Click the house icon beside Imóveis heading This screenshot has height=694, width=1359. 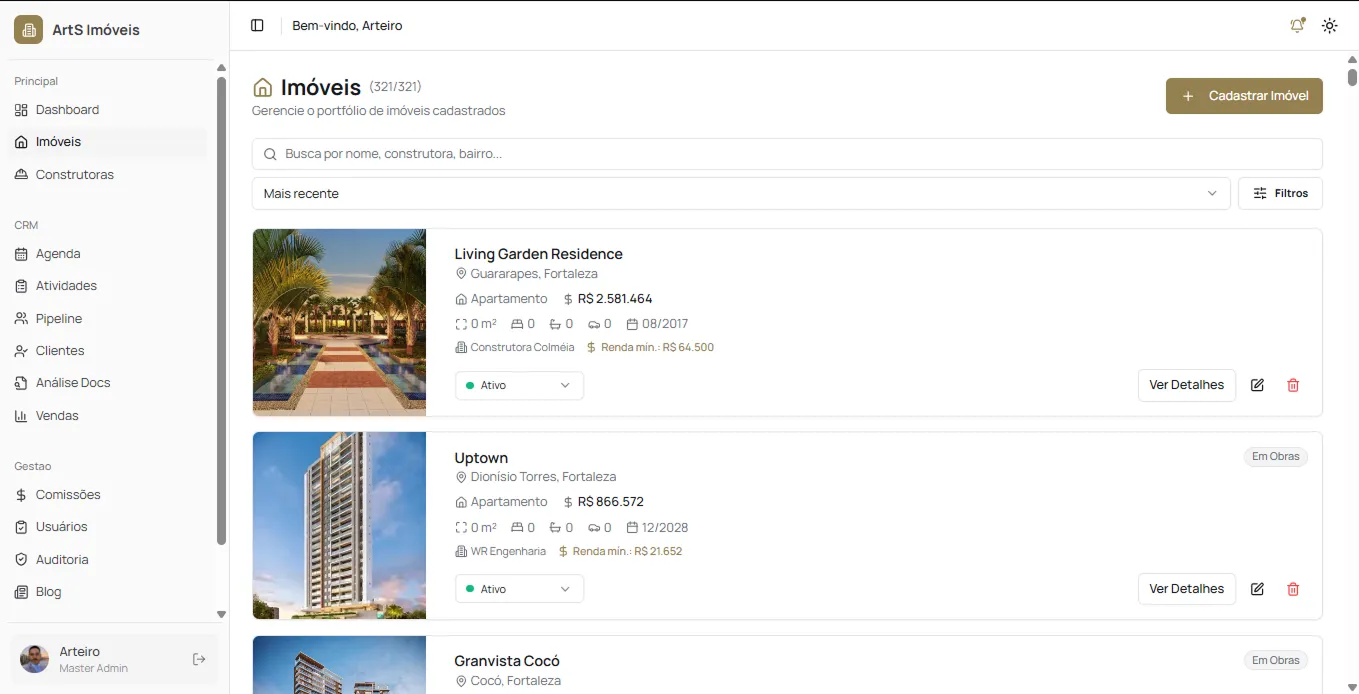263,88
